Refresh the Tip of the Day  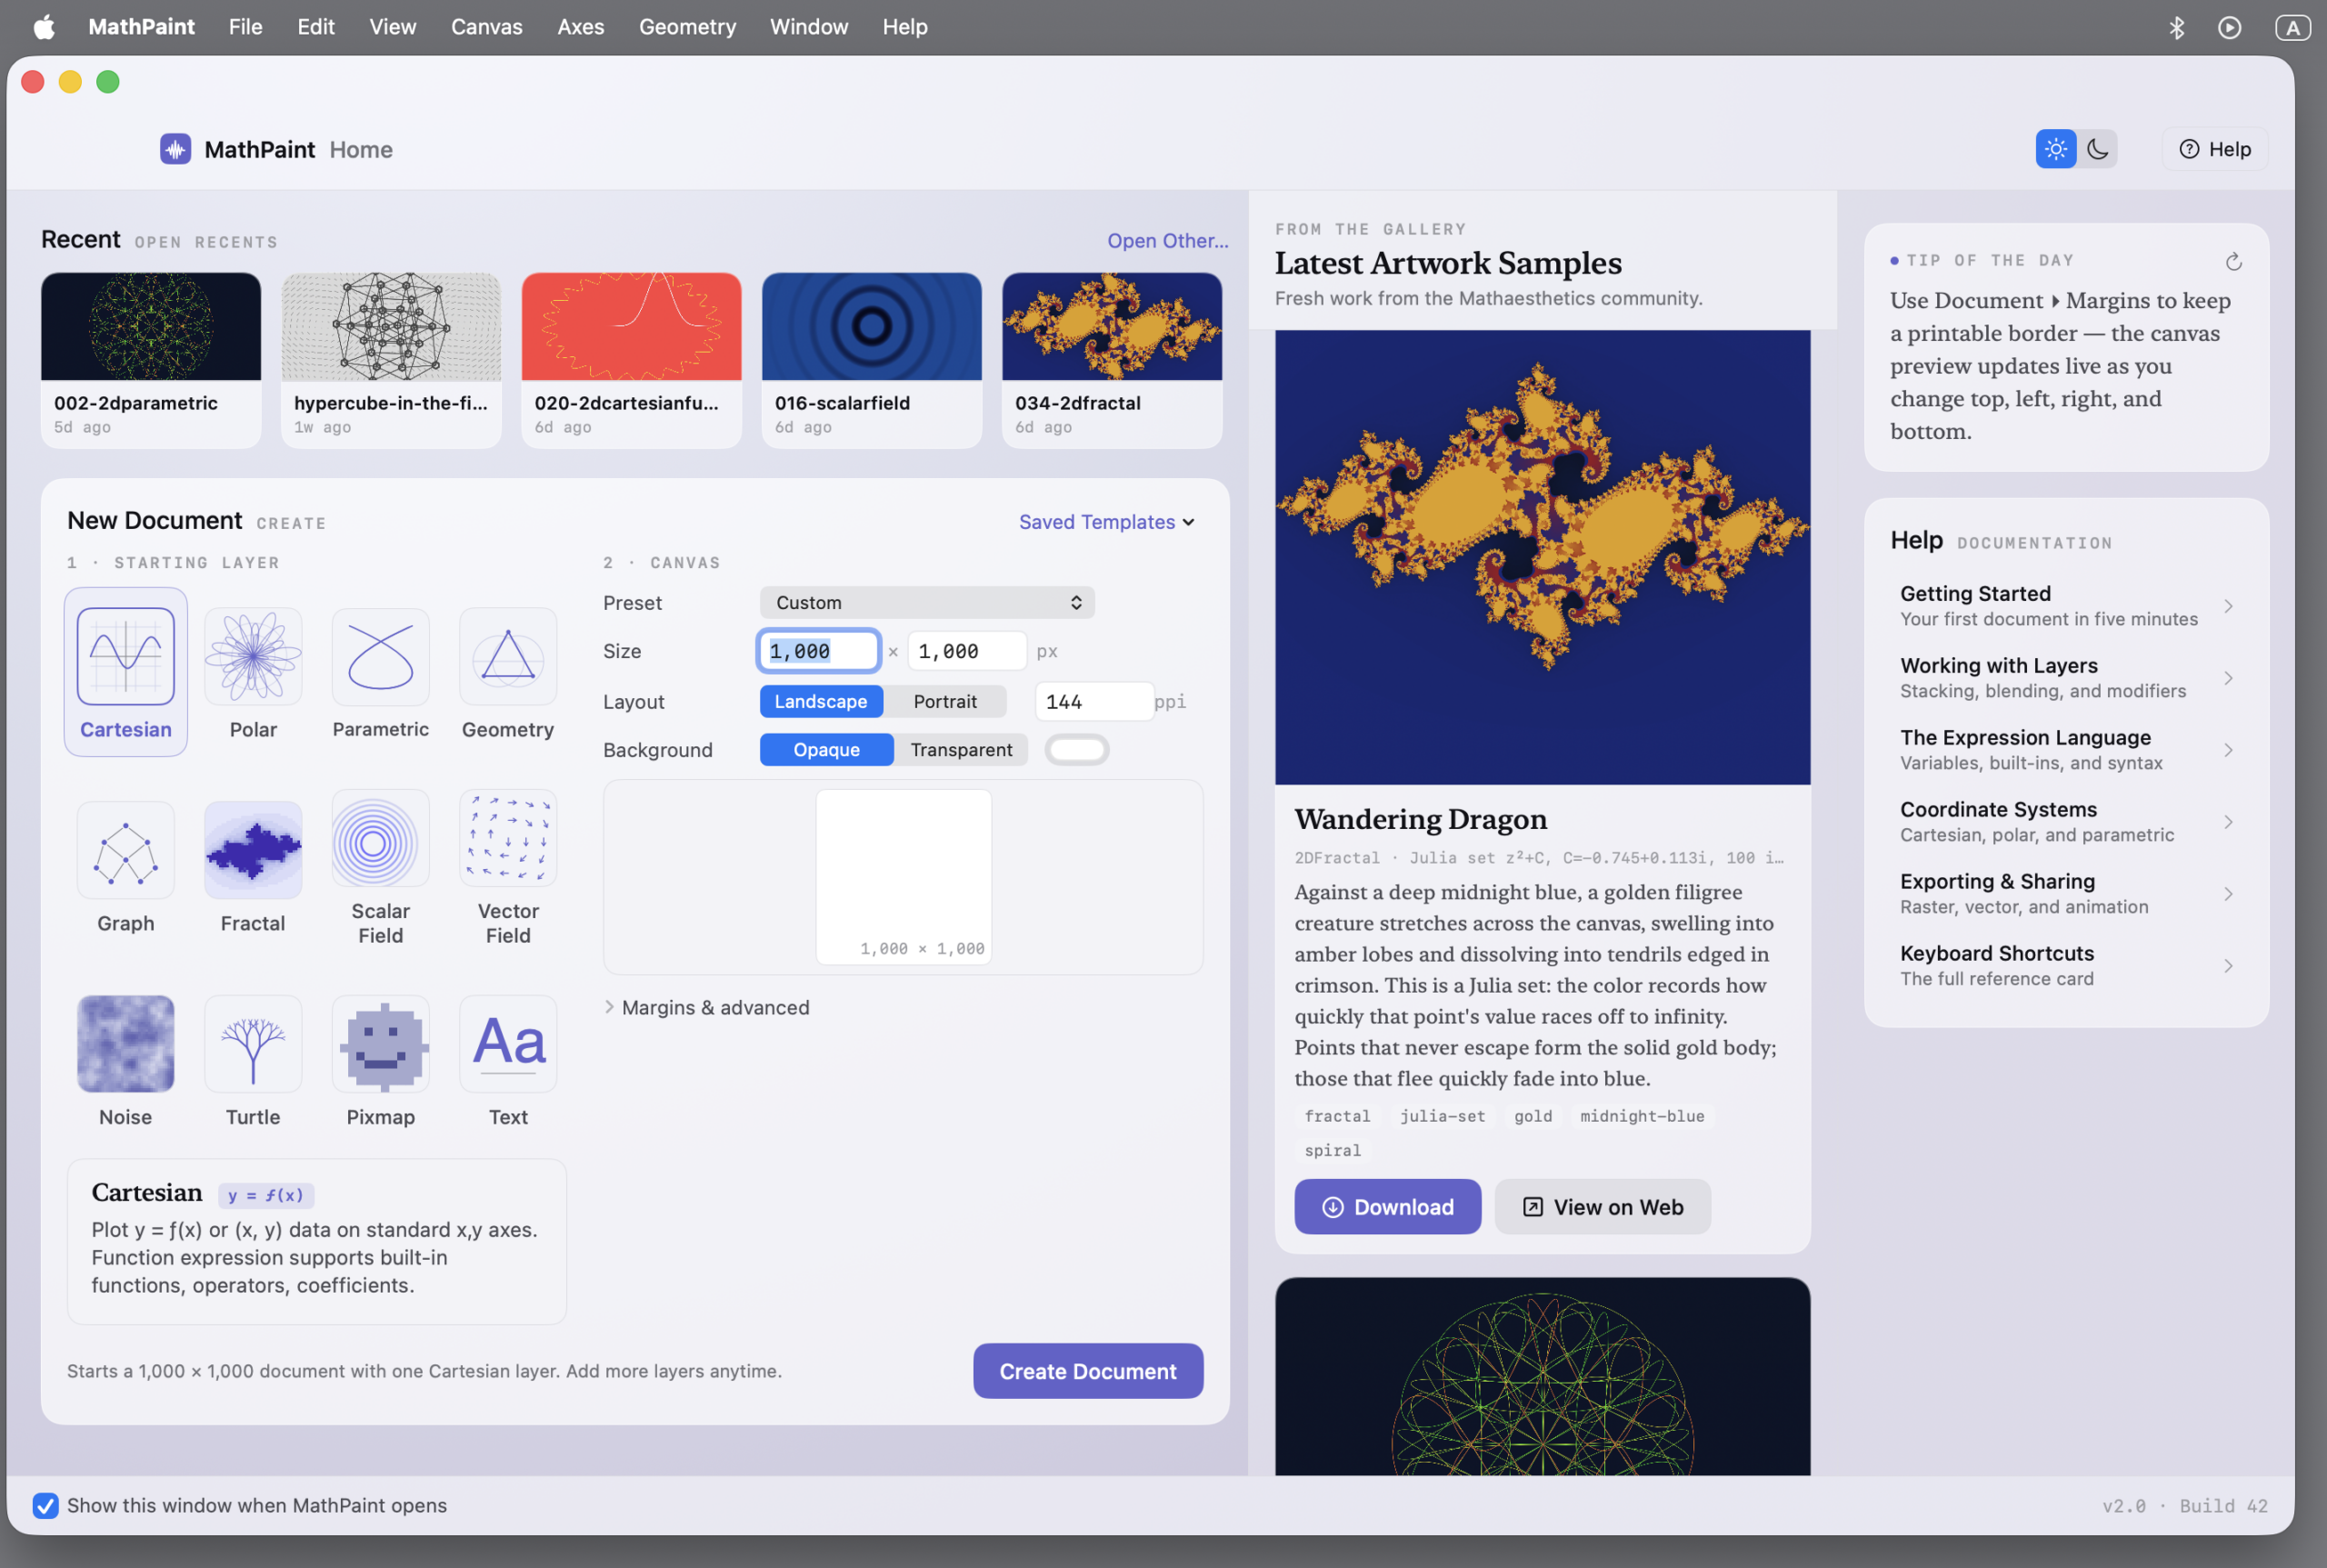click(2233, 262)
